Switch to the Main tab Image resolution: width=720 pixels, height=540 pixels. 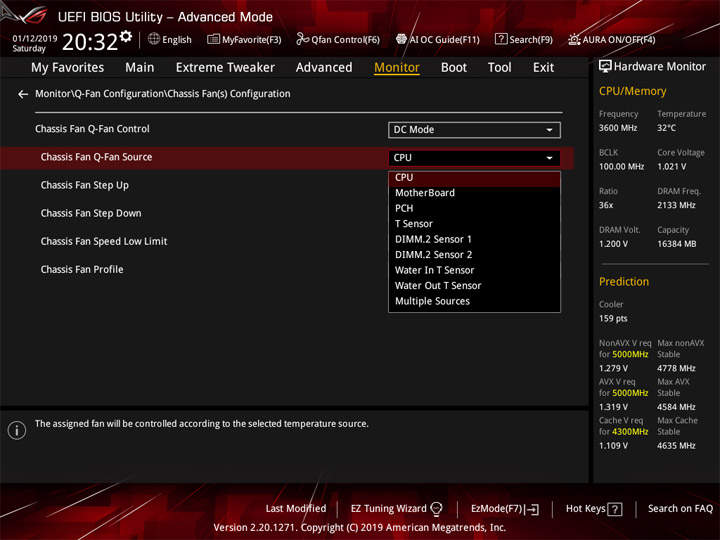[140, 68]
